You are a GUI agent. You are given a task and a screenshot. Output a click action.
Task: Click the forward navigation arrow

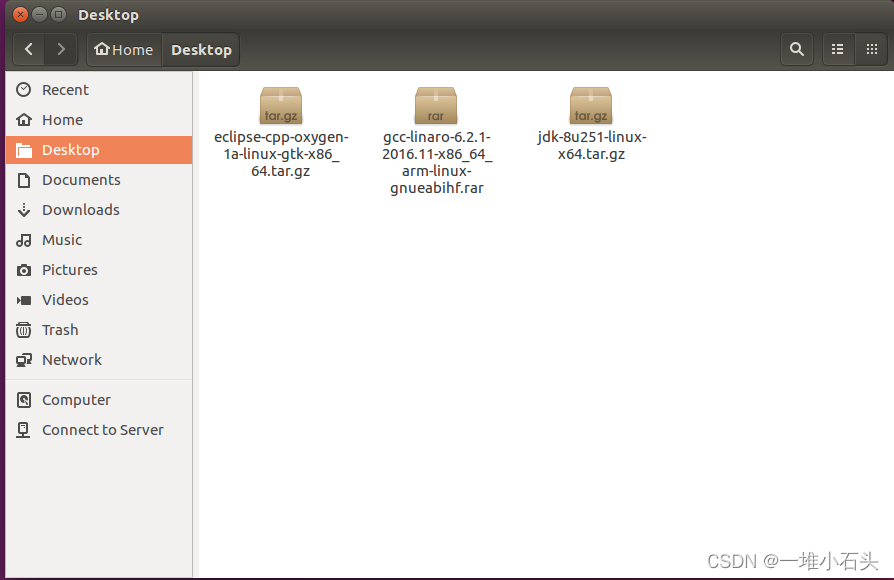point(60,49)
